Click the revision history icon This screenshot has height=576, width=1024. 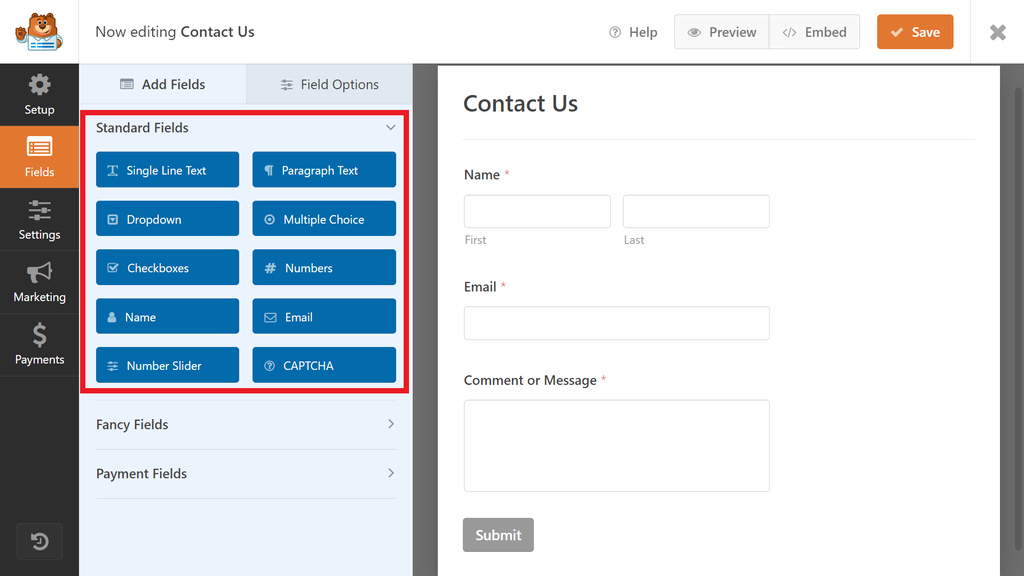[x=39, y=541]
